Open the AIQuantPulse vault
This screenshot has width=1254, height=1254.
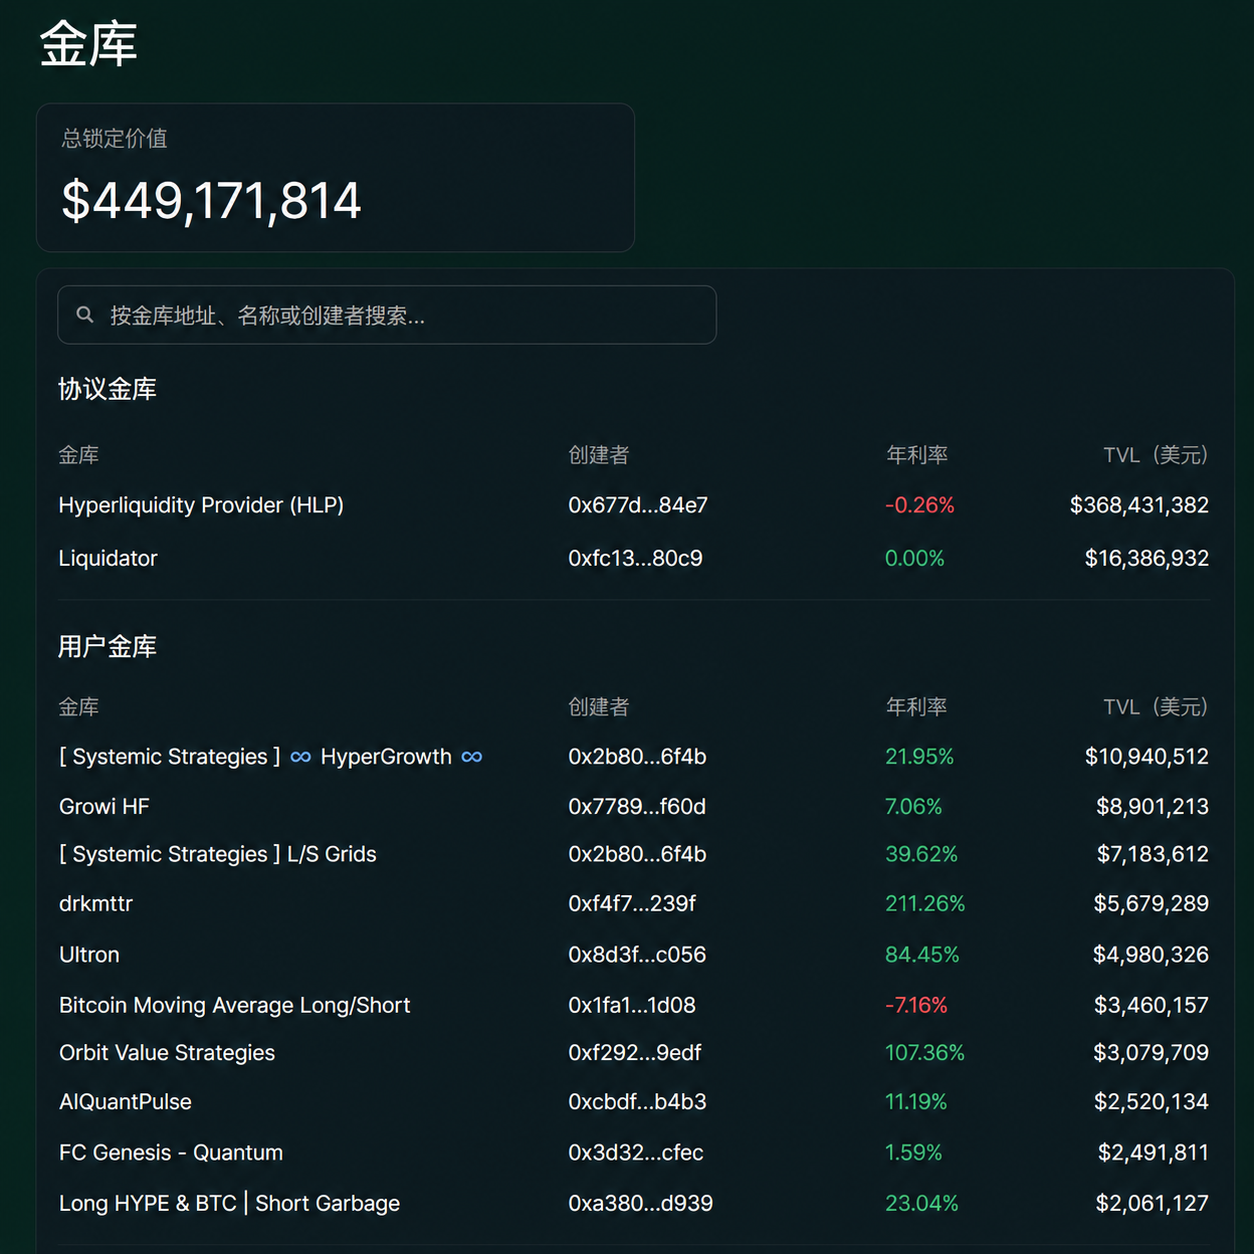pyautogui.click(x=125, y=1101)
